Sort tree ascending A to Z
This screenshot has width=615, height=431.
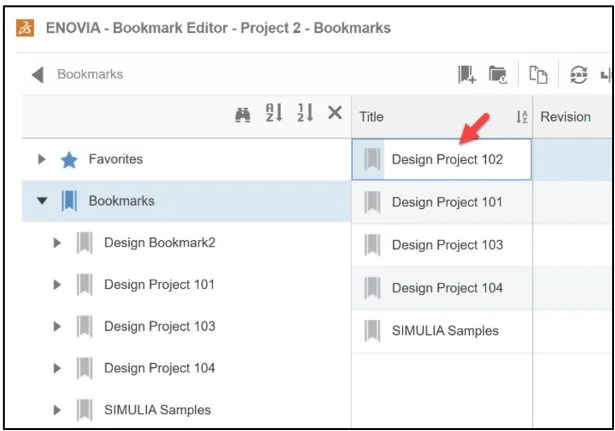pyautogui.click(x=274, y=116)
